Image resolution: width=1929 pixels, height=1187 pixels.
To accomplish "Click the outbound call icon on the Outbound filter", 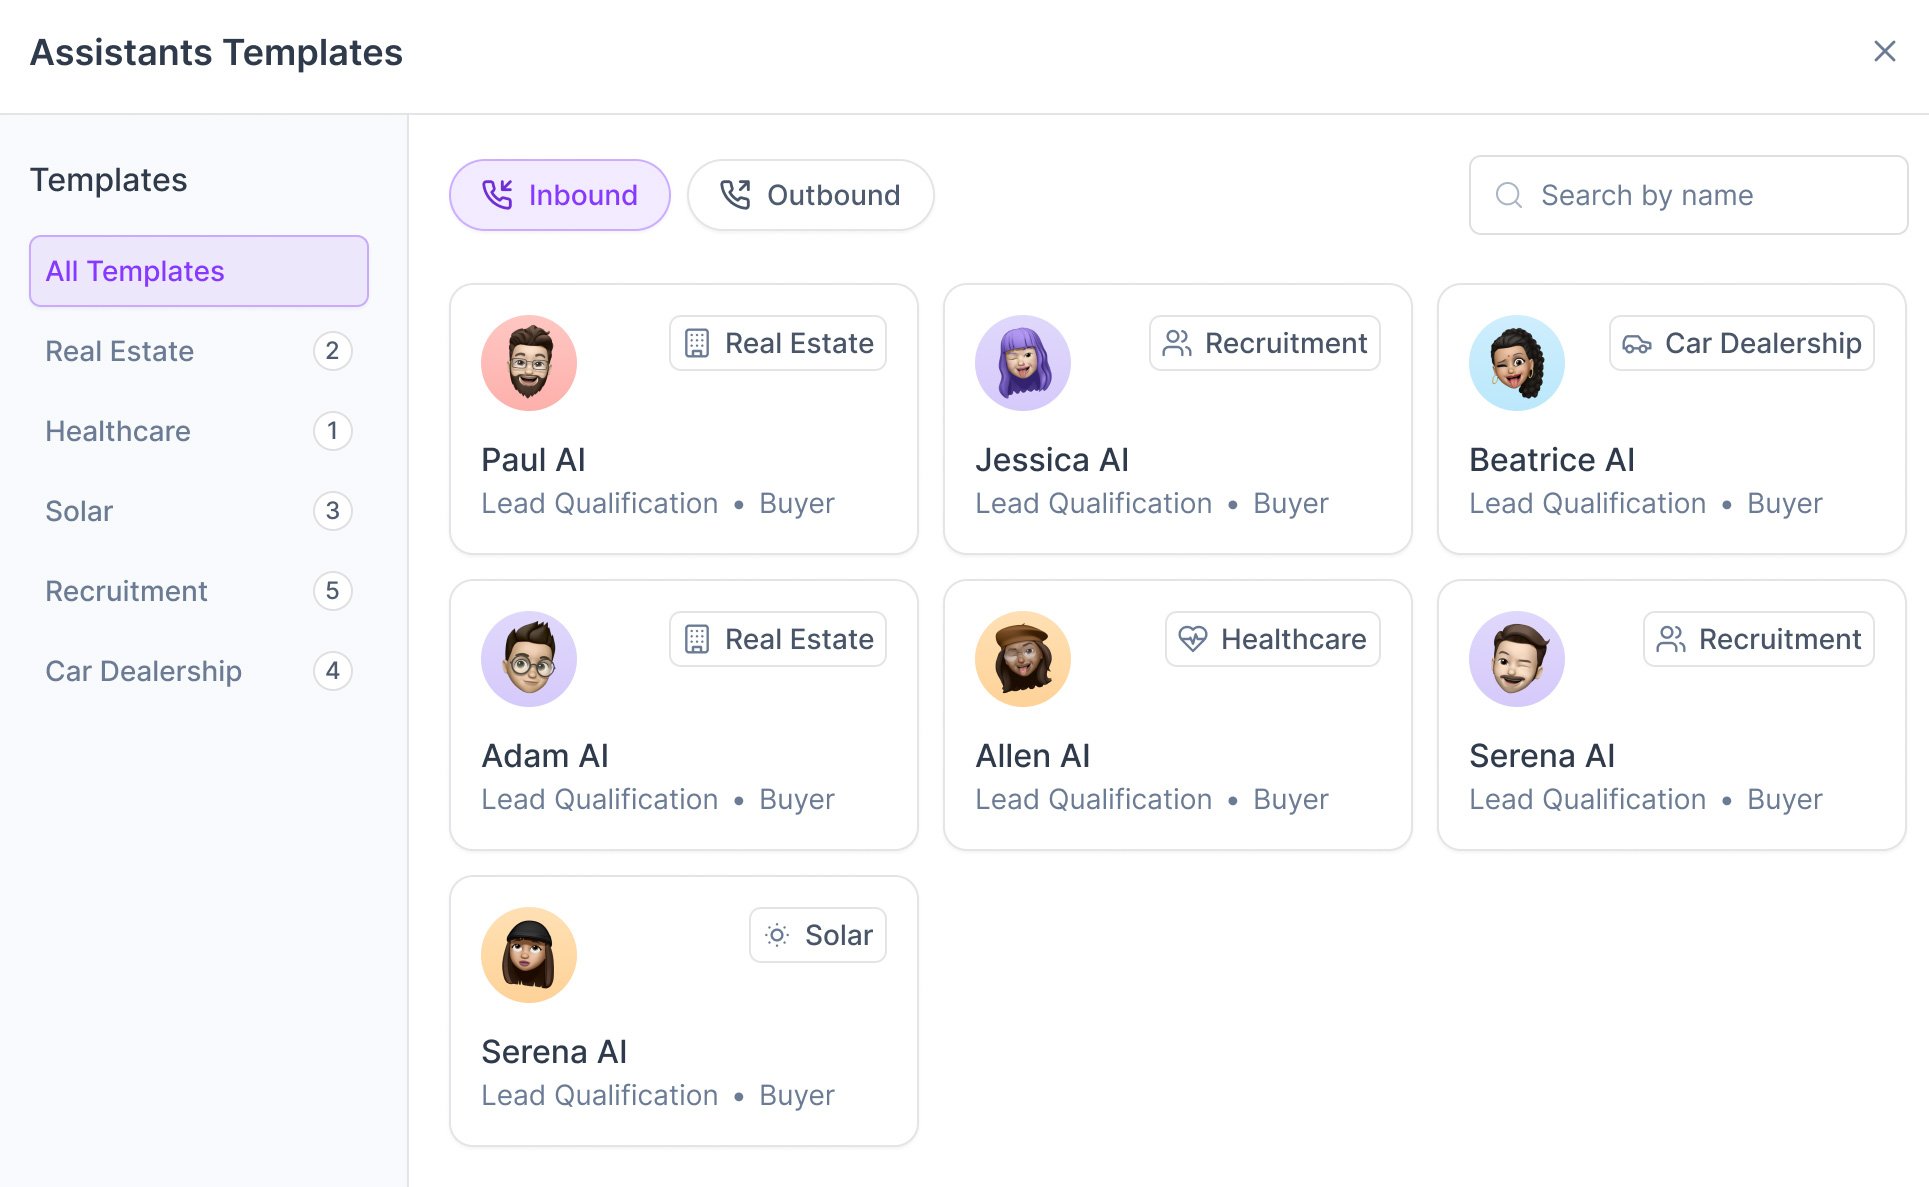I will pyautogui.click(x=736, y=194).
